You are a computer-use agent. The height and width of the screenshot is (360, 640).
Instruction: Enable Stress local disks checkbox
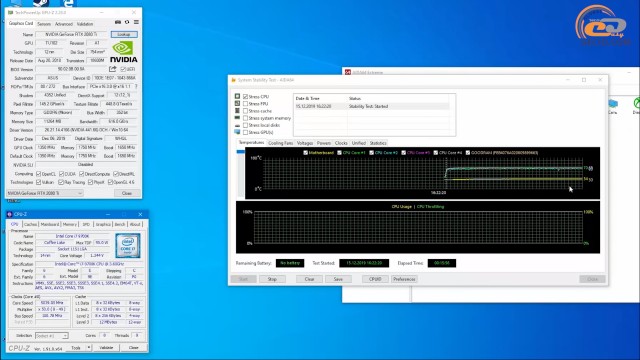245,125
